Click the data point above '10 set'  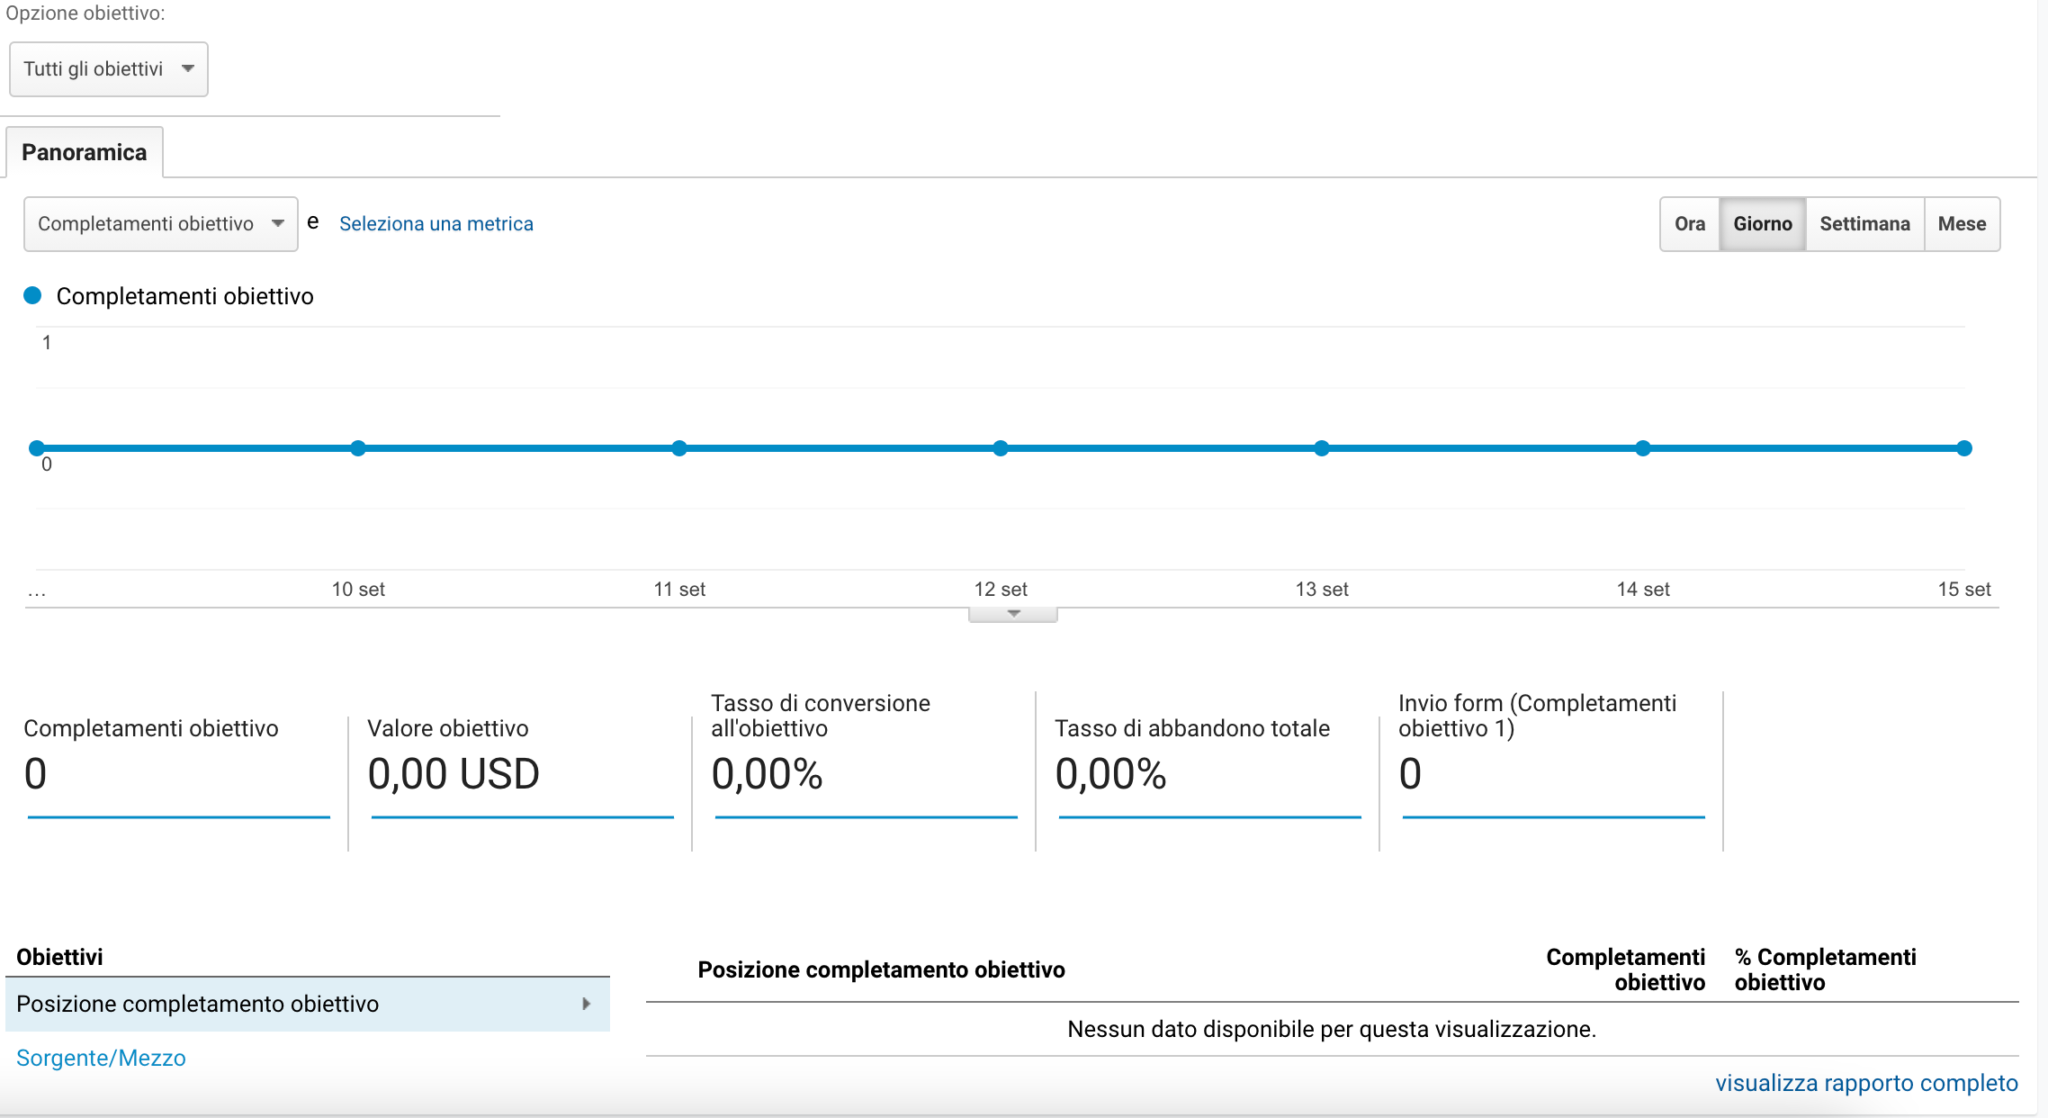point(358,448)
